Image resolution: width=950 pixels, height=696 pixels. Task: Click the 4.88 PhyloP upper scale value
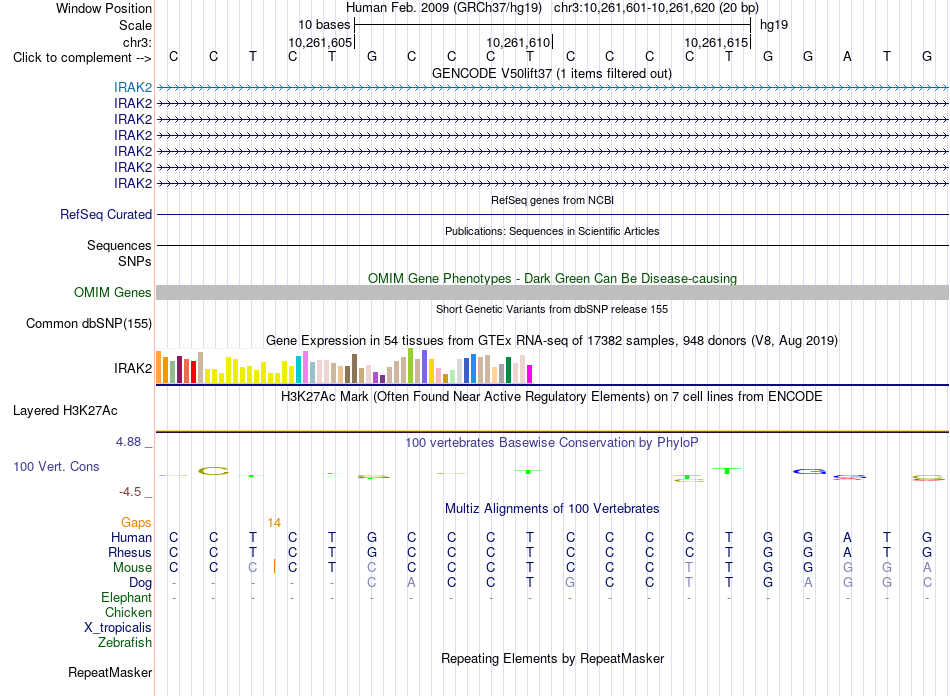point(128,442)
